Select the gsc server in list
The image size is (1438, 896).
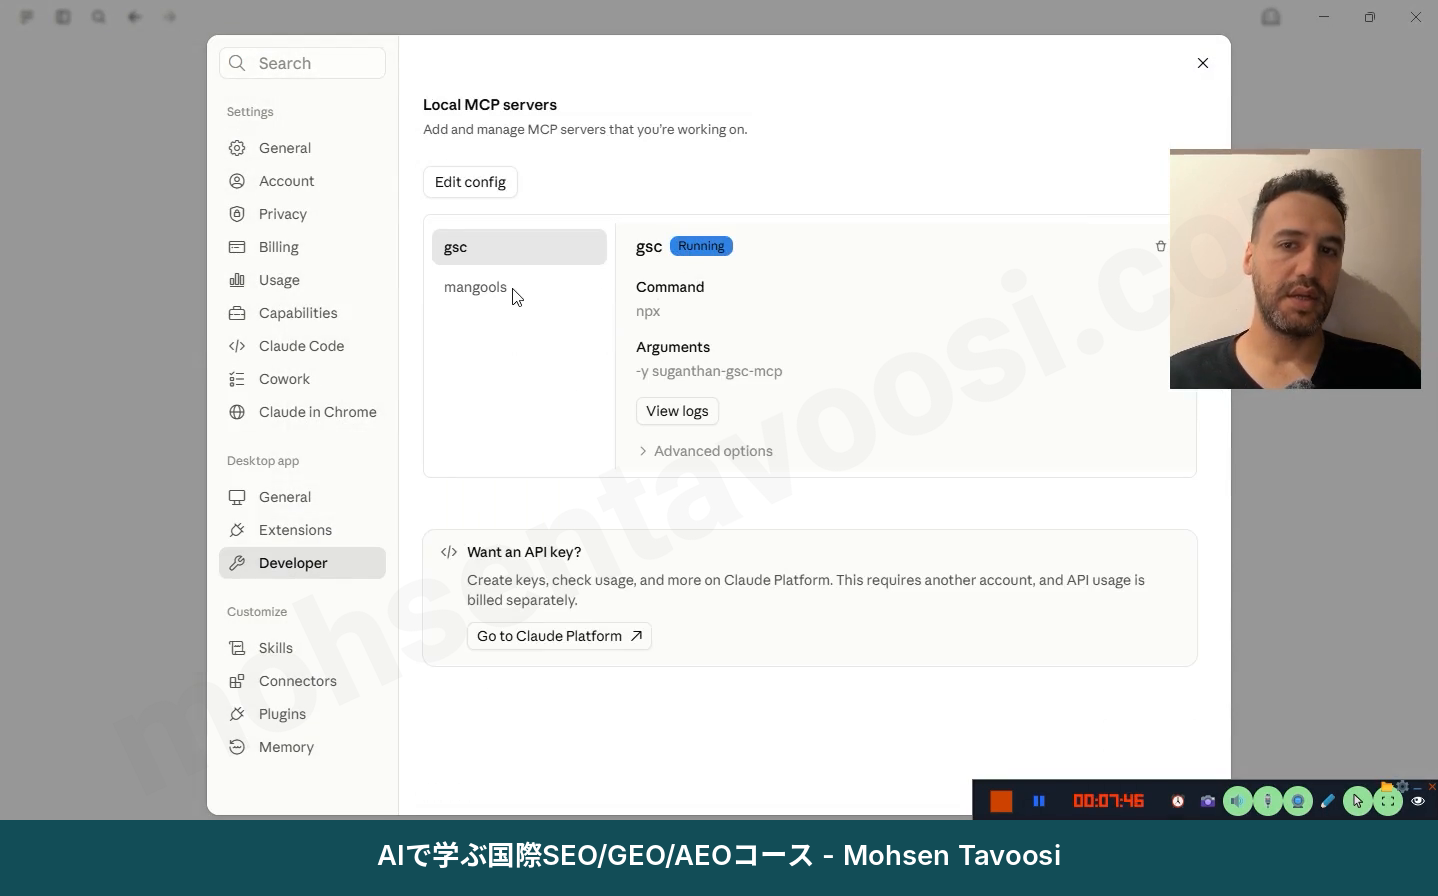[x=519, y=247]
